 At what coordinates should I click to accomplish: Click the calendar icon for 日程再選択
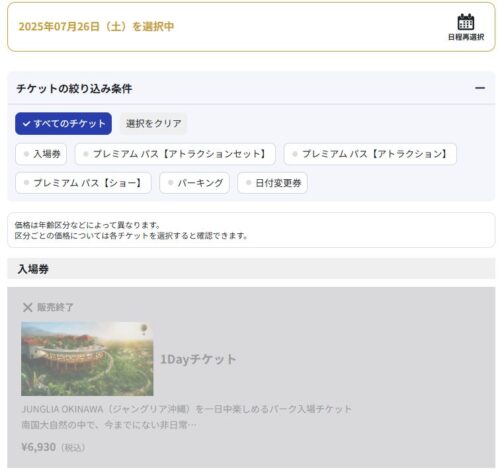[x=466, y=22]
